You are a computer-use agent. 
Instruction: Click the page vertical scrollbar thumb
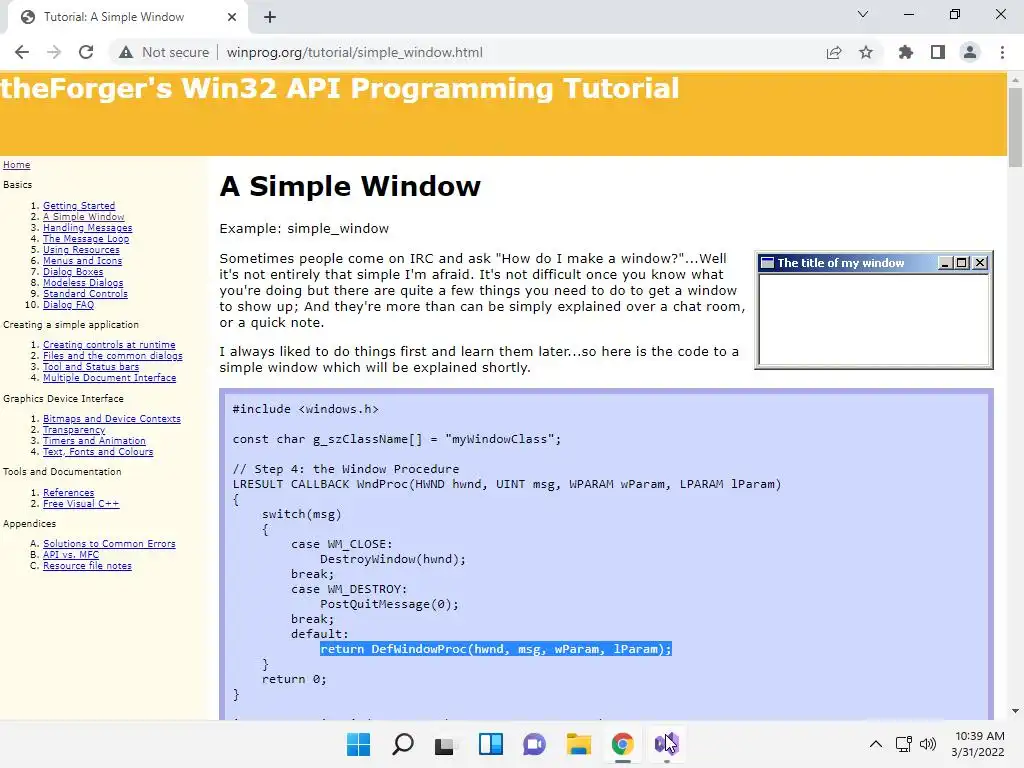coord(1015,127)
